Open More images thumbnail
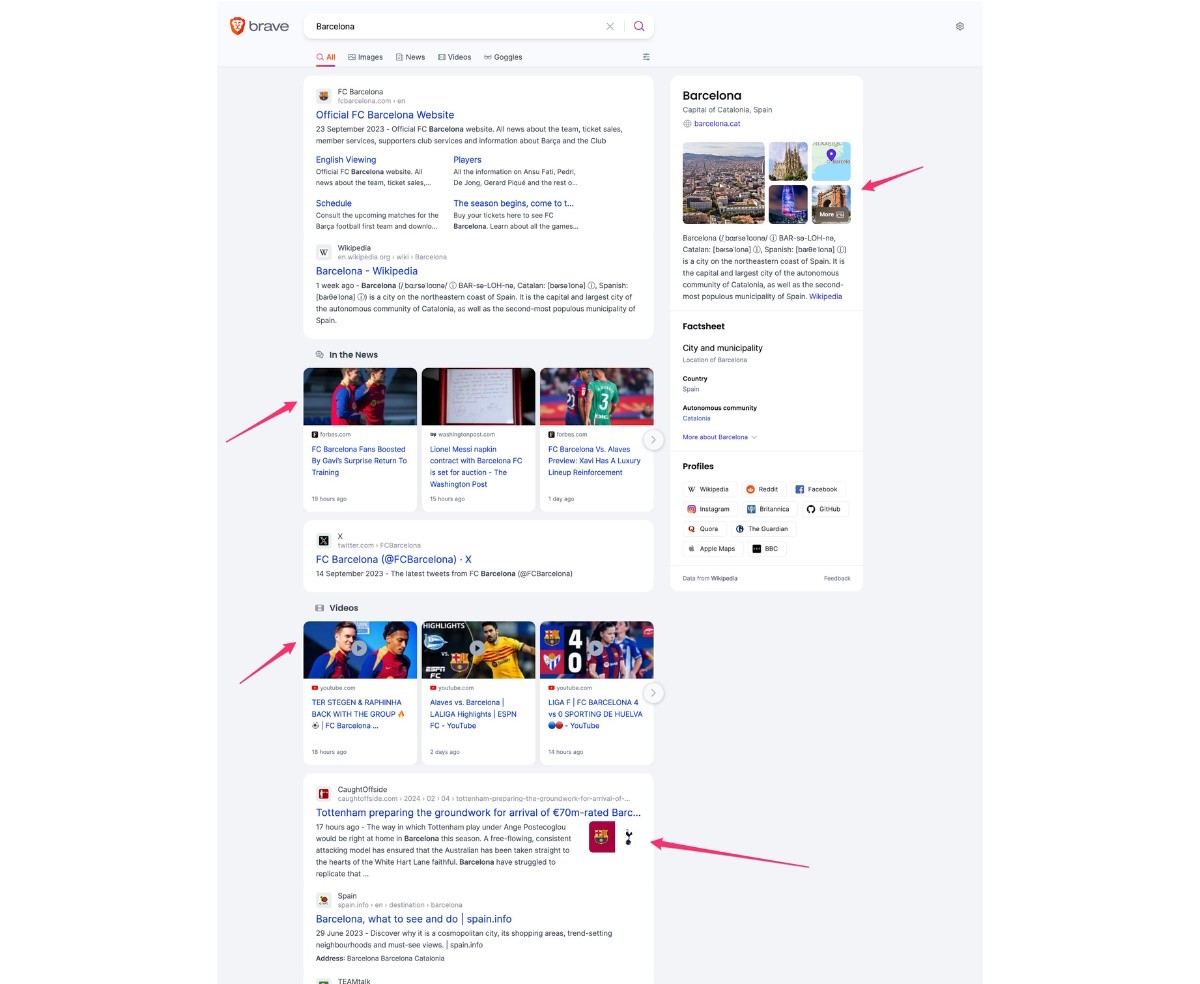The image size is (1200, 984). click(831, 204)
